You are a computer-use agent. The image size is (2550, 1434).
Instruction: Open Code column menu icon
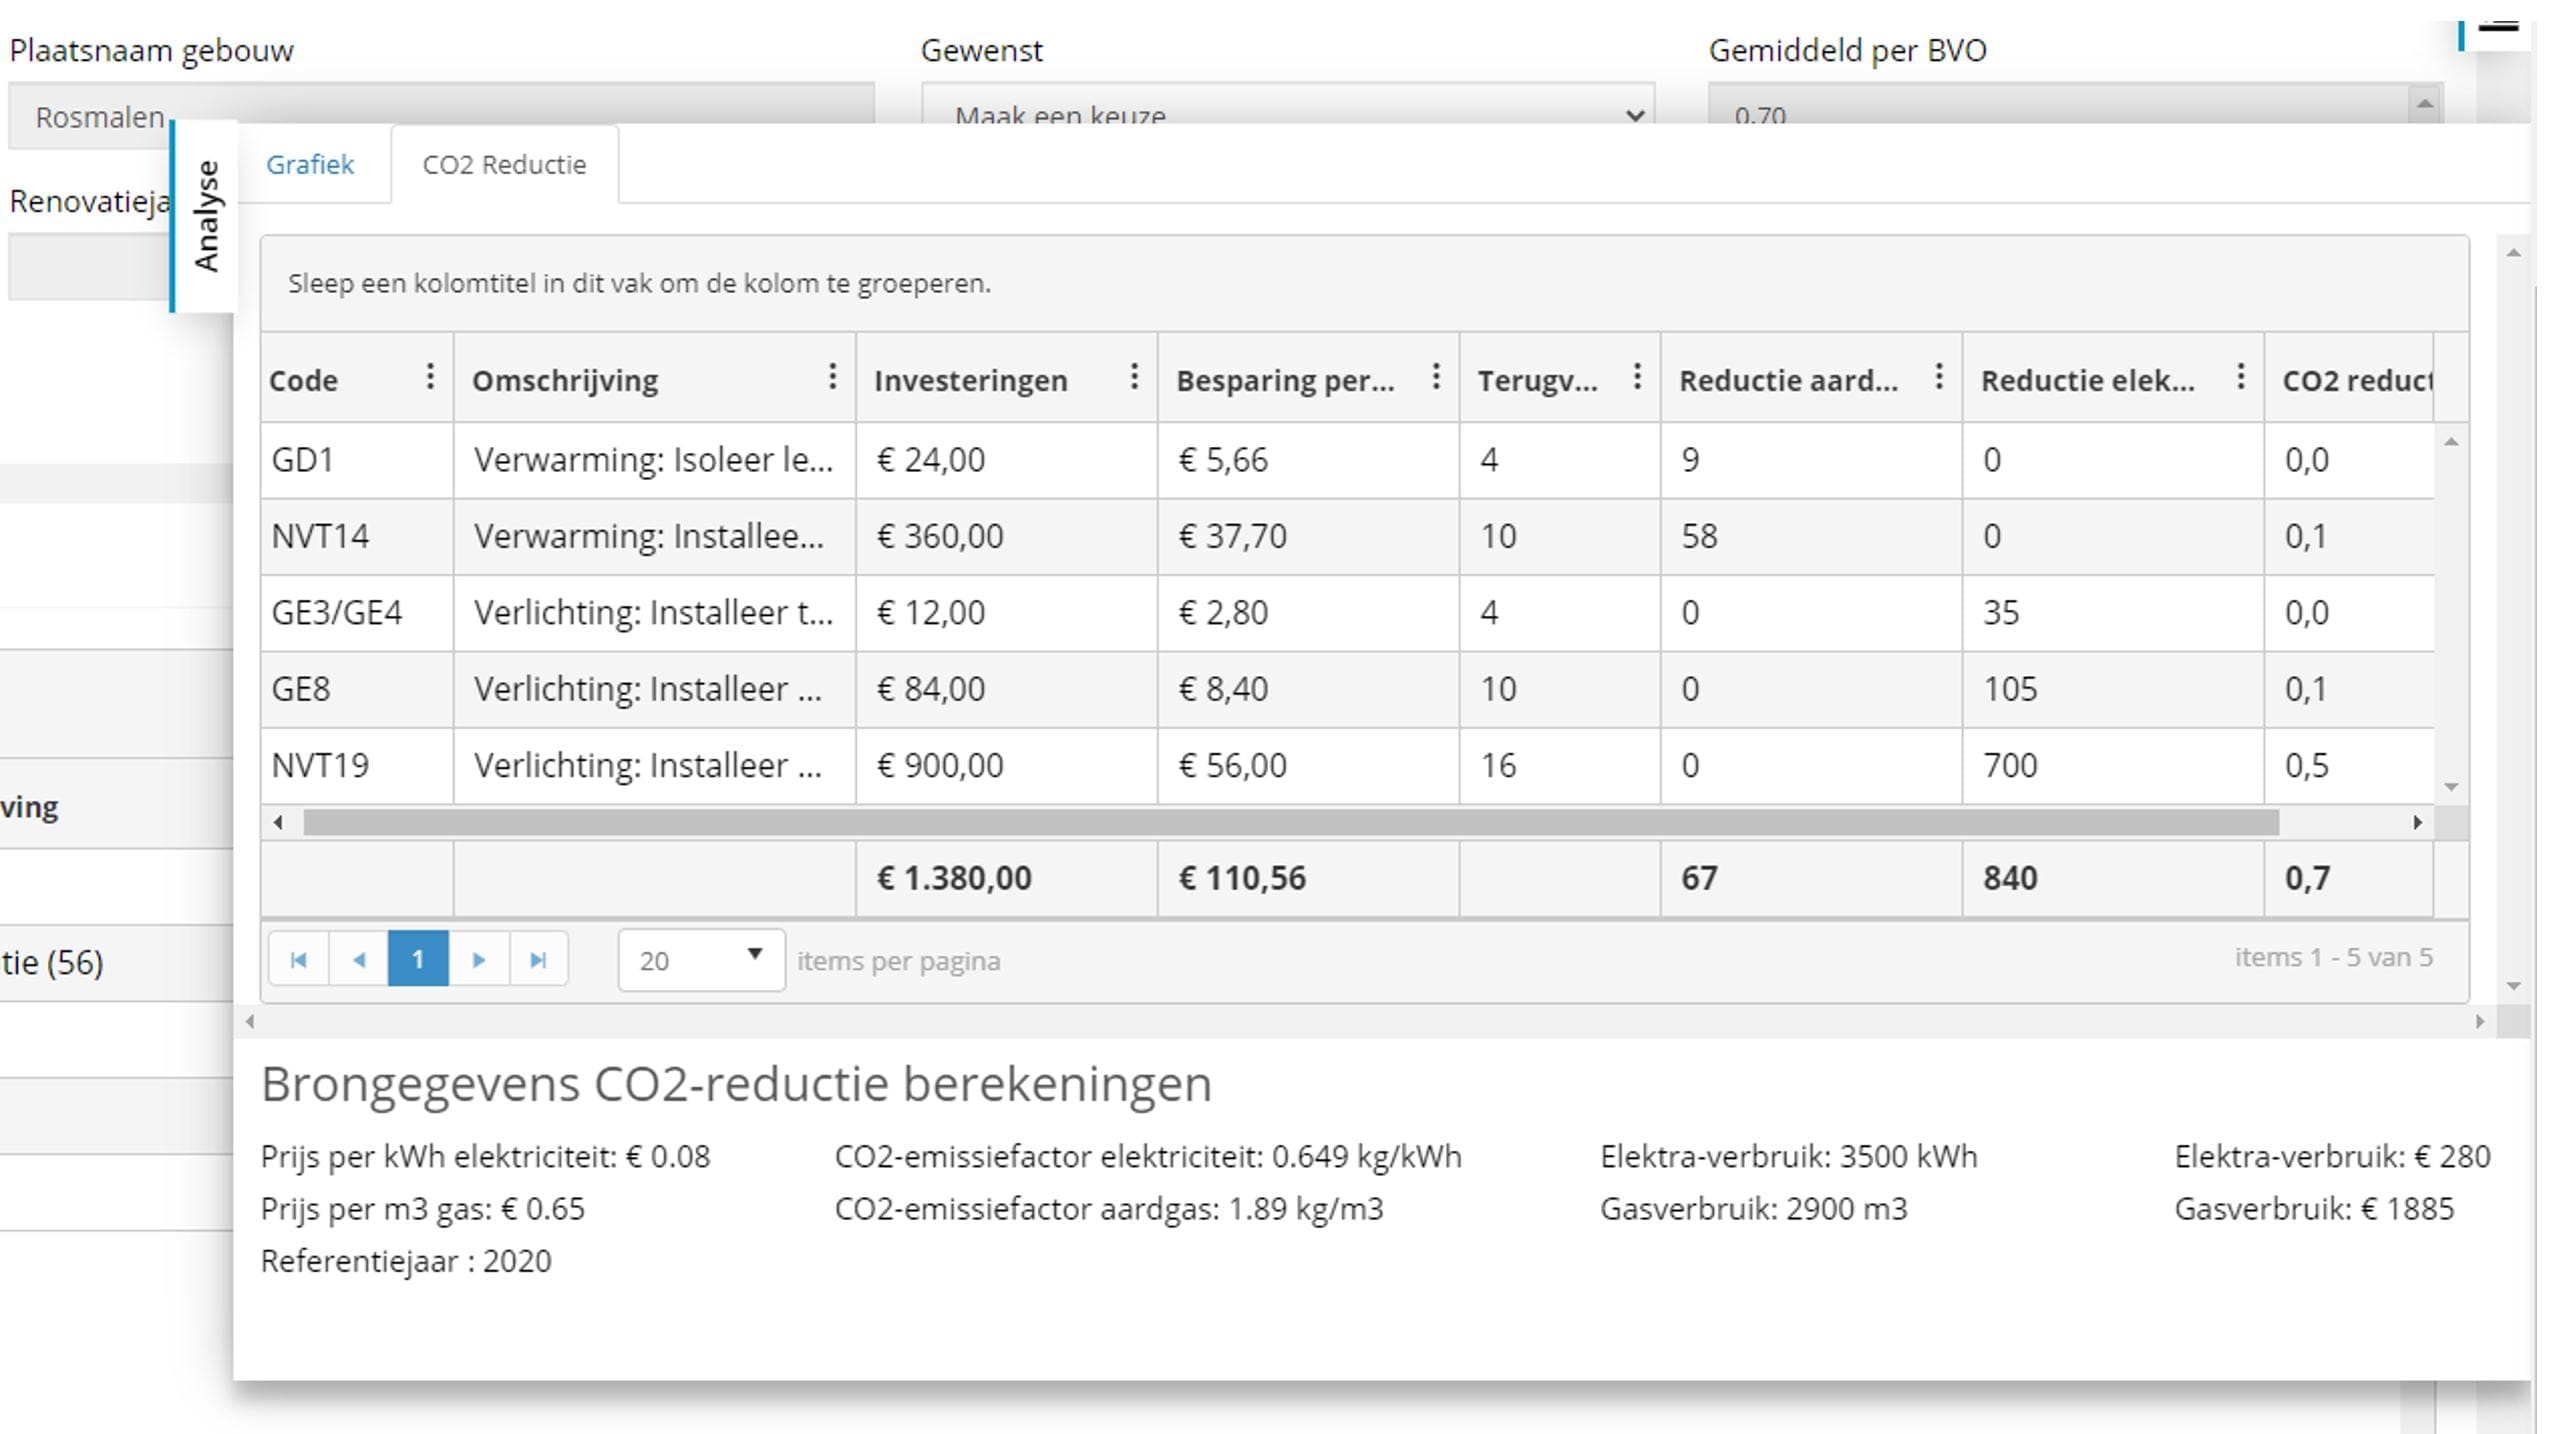430,377
